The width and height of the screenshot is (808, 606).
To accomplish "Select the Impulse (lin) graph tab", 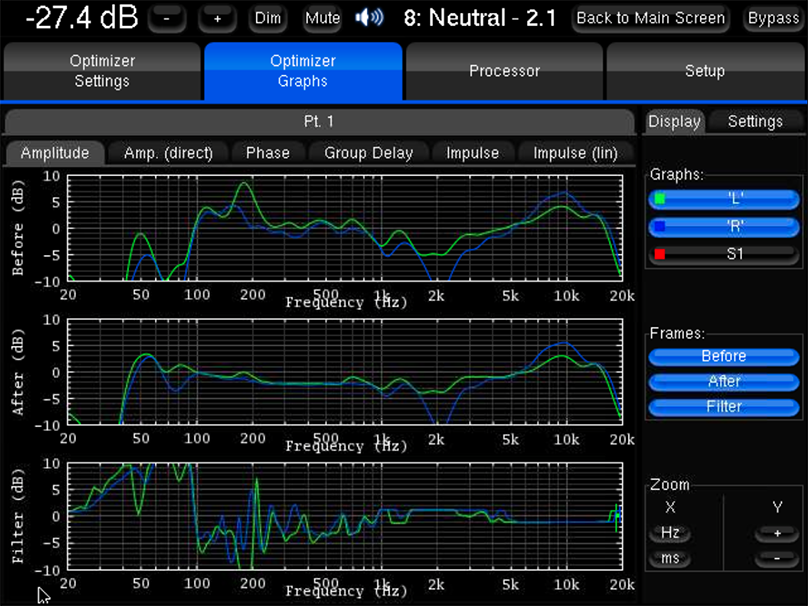I will [575, 153].
